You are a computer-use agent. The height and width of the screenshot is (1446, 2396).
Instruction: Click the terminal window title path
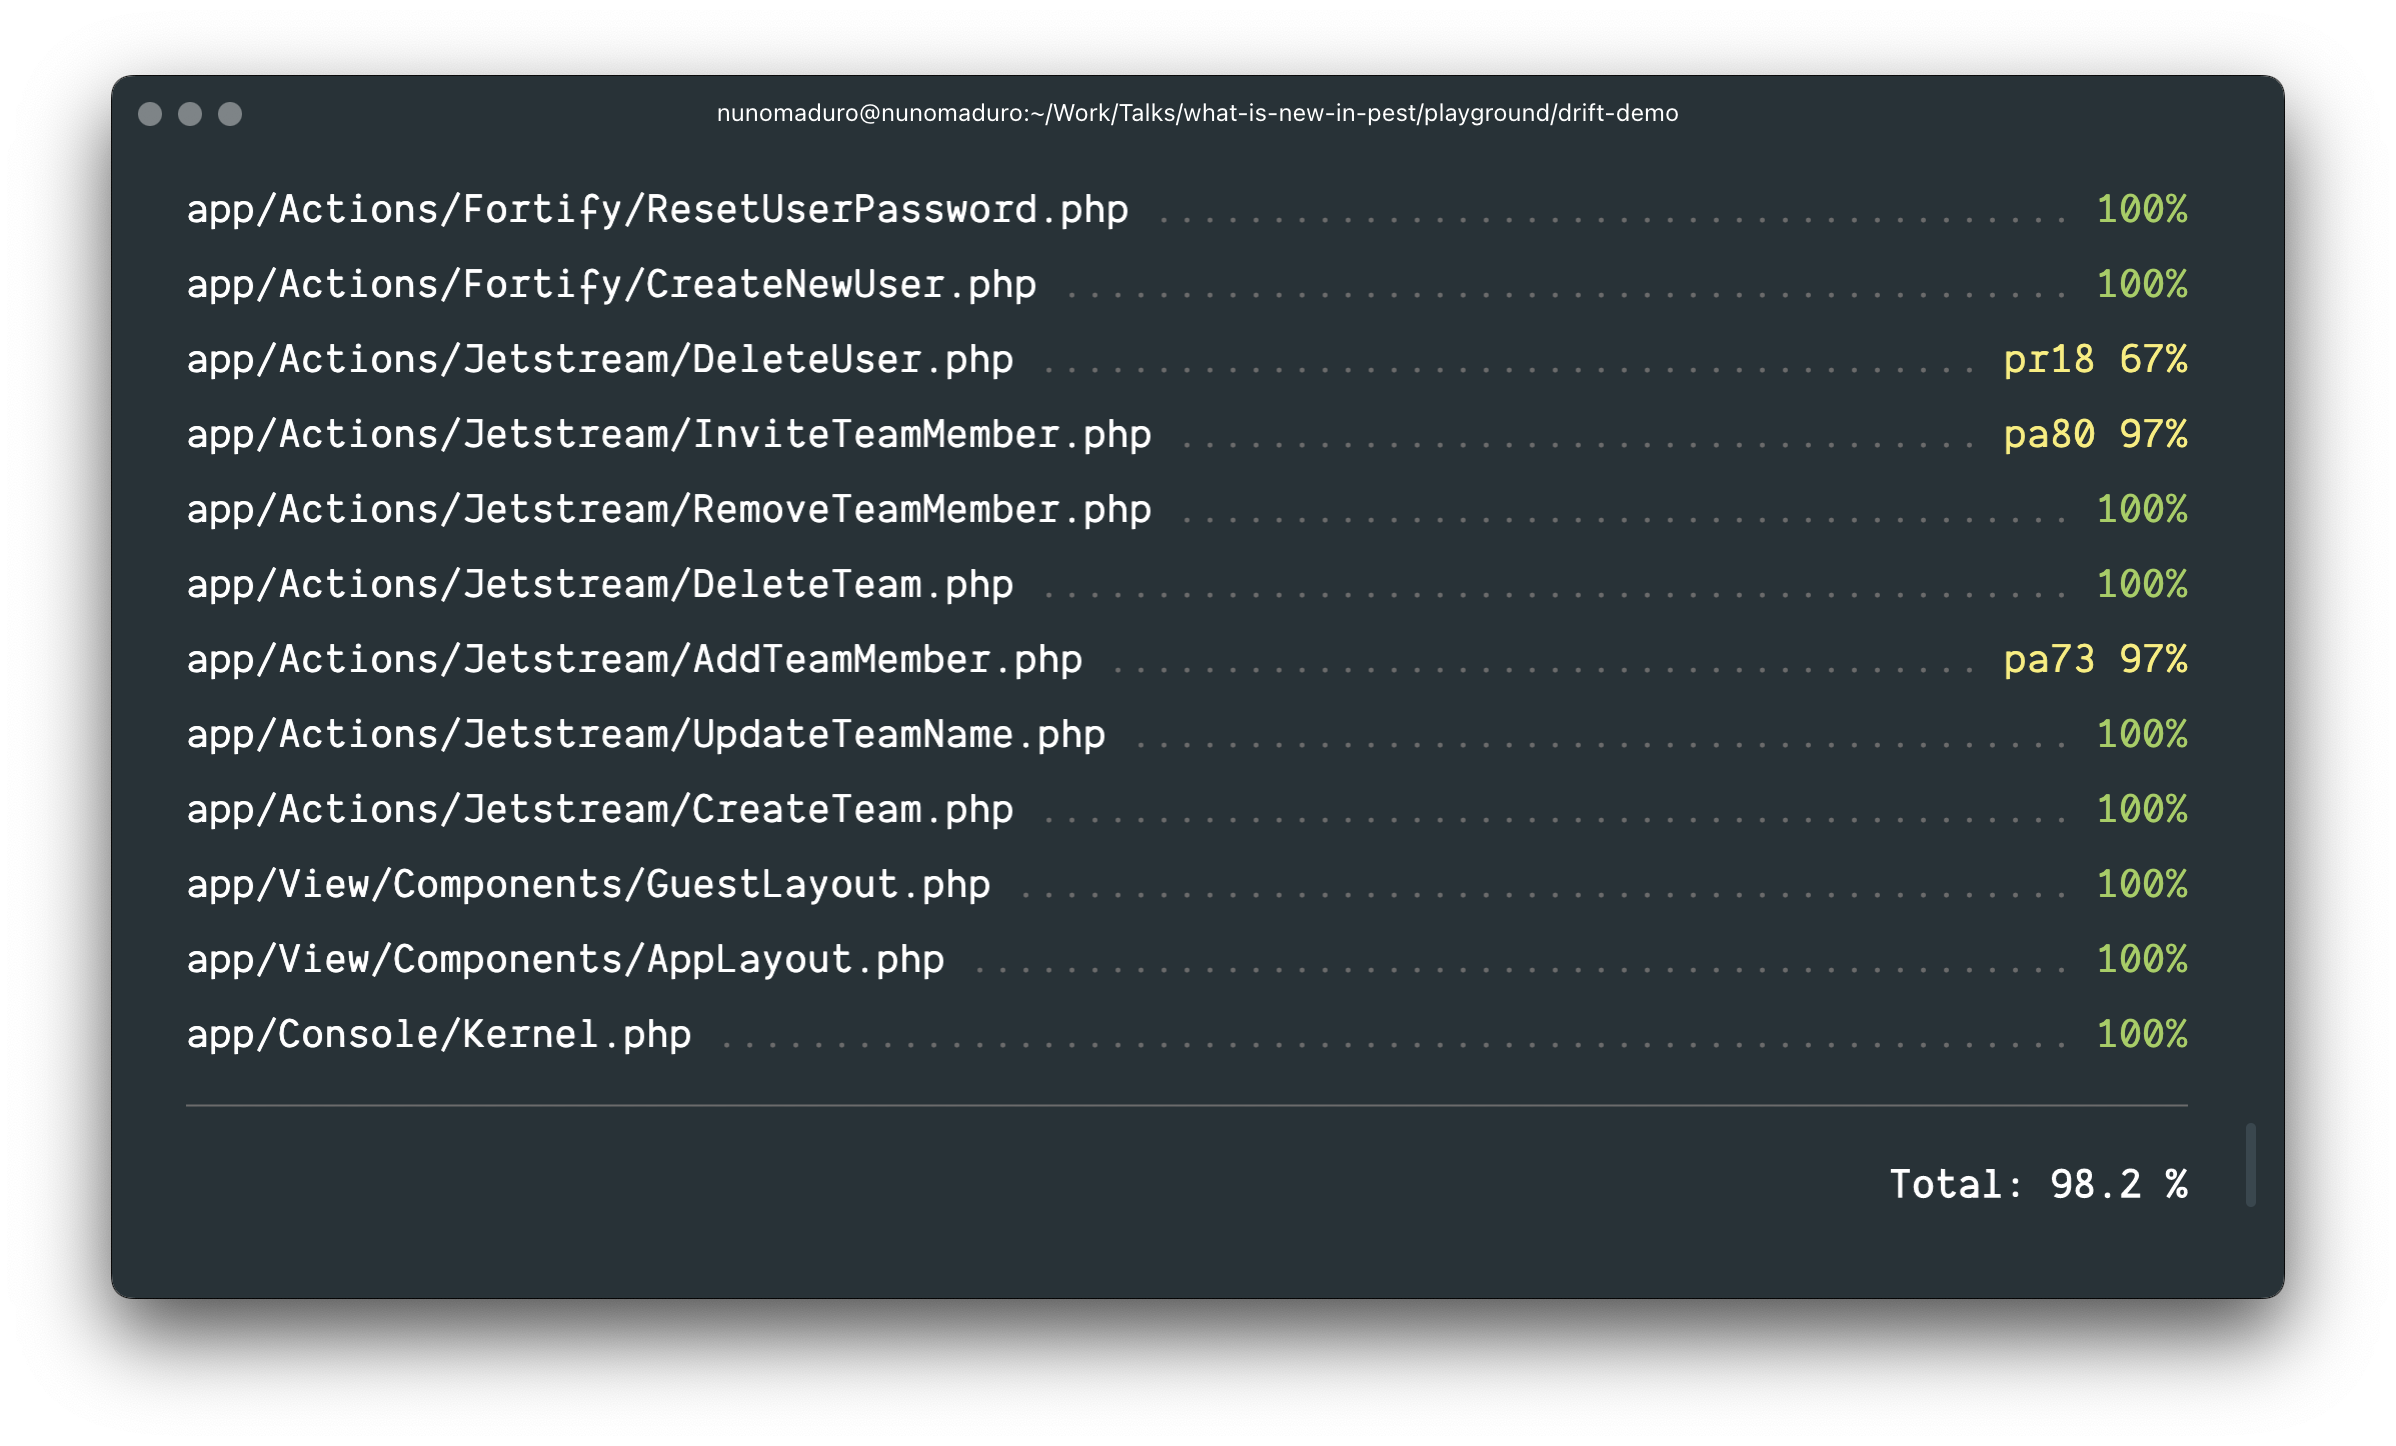pyautogui.click(x=1197, y=113)
